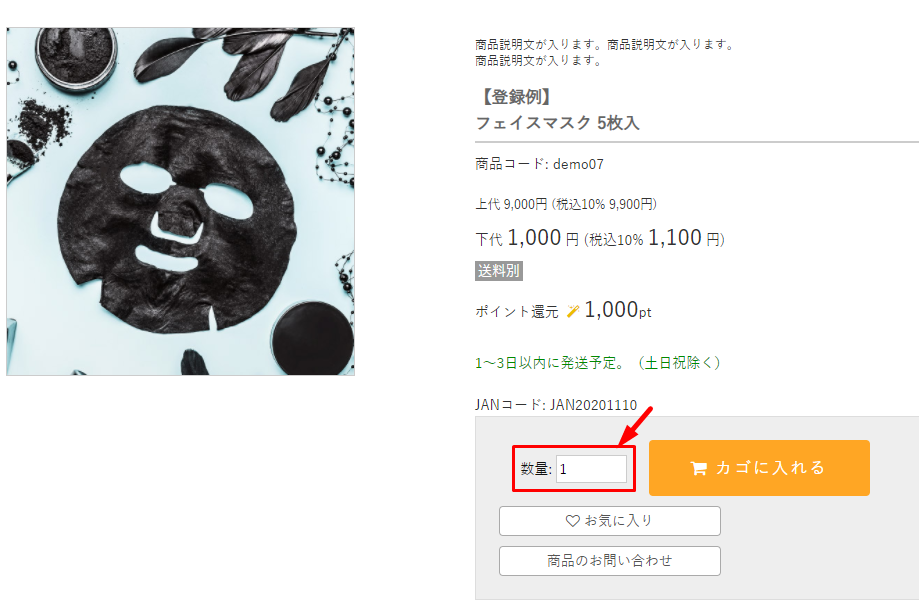This screenshot has width=919, height=602.
Task: Click the shopping cart icon
Action: (698, 468)
